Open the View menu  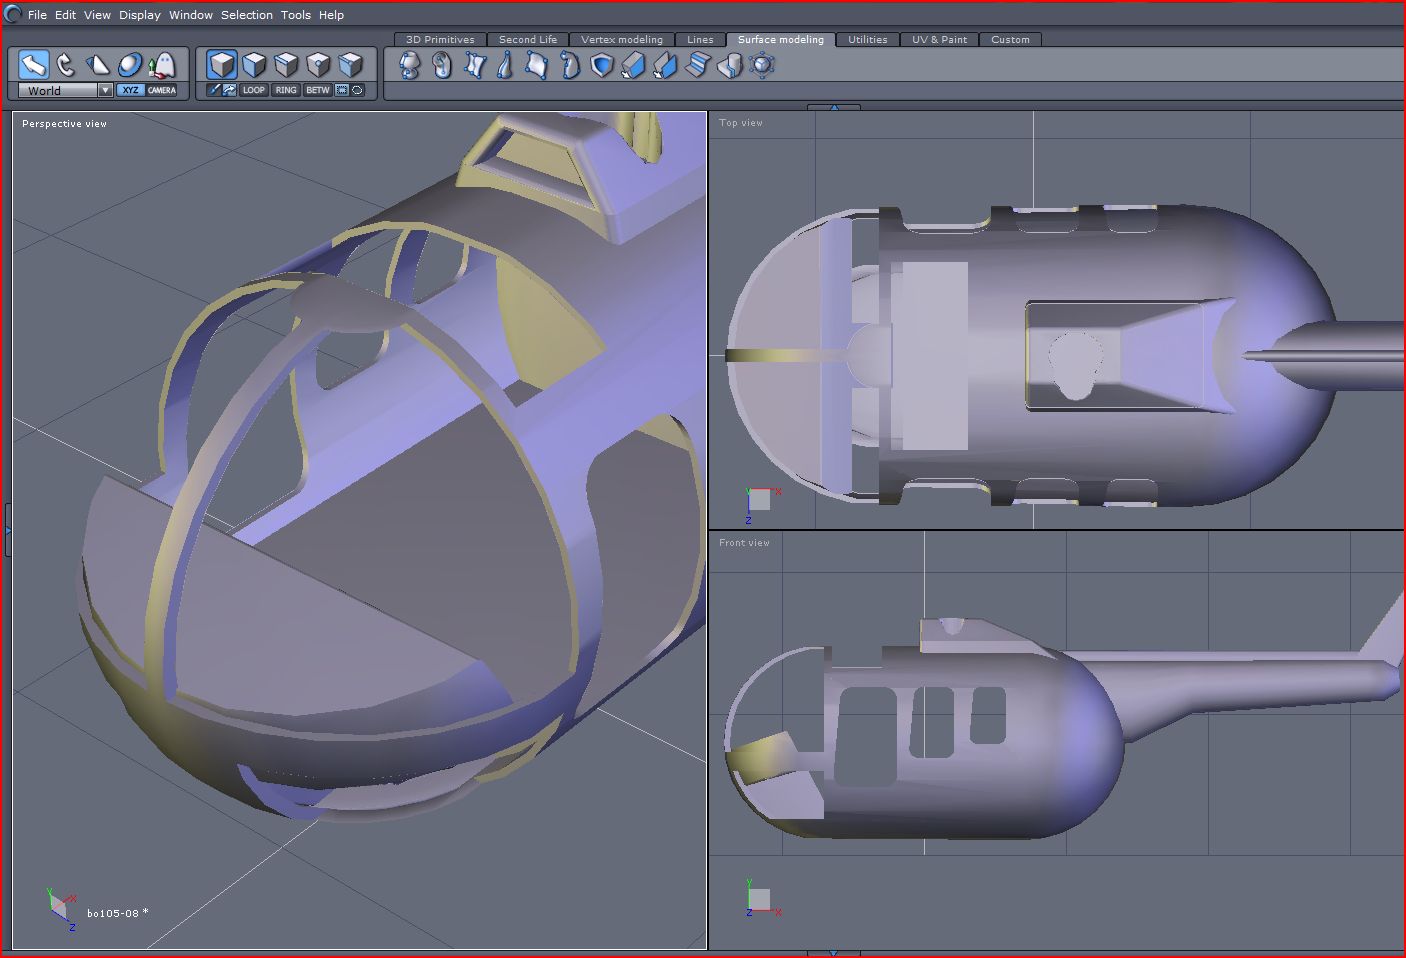click(97, 15)
